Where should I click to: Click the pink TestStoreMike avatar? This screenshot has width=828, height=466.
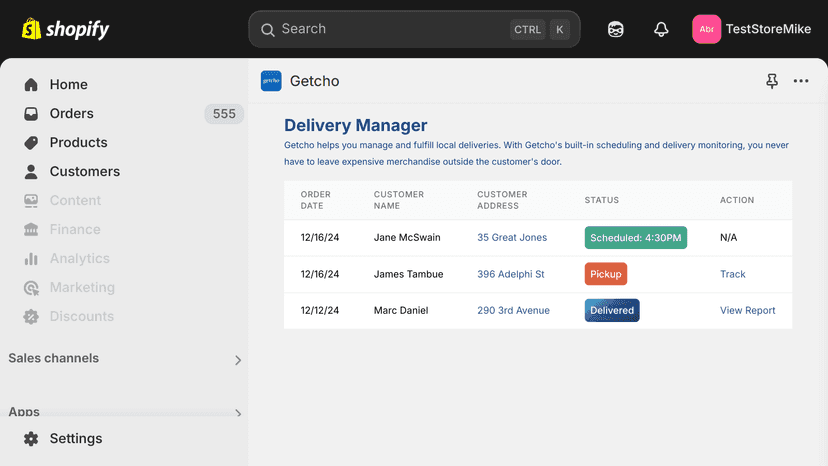click(x=707, y=29)
